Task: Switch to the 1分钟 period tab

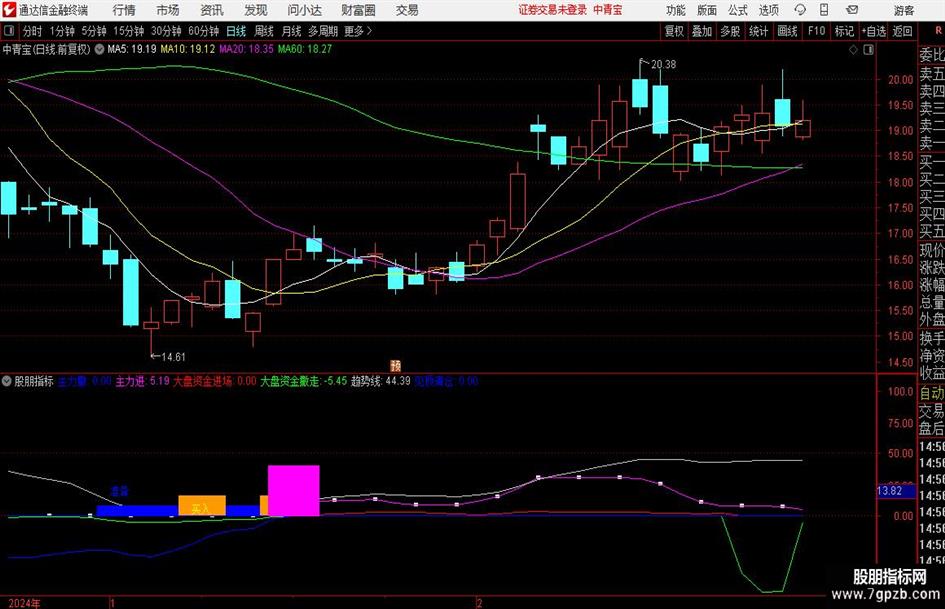Action: coord(62,31)
